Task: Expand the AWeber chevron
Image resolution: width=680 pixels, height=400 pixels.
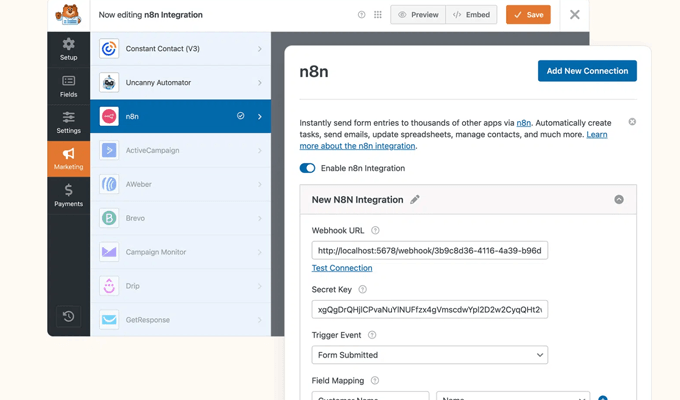Action: pyautogui.click(x=260, y=184)
